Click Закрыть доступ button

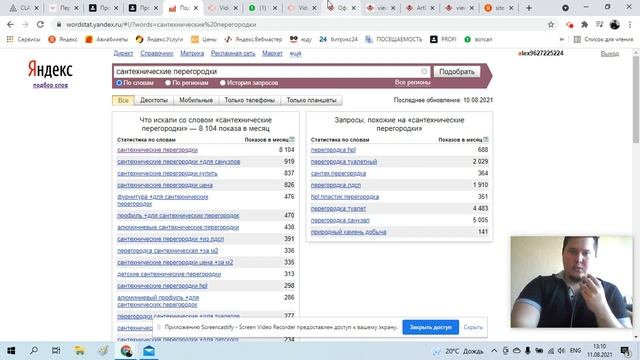(x=431, y=327)
